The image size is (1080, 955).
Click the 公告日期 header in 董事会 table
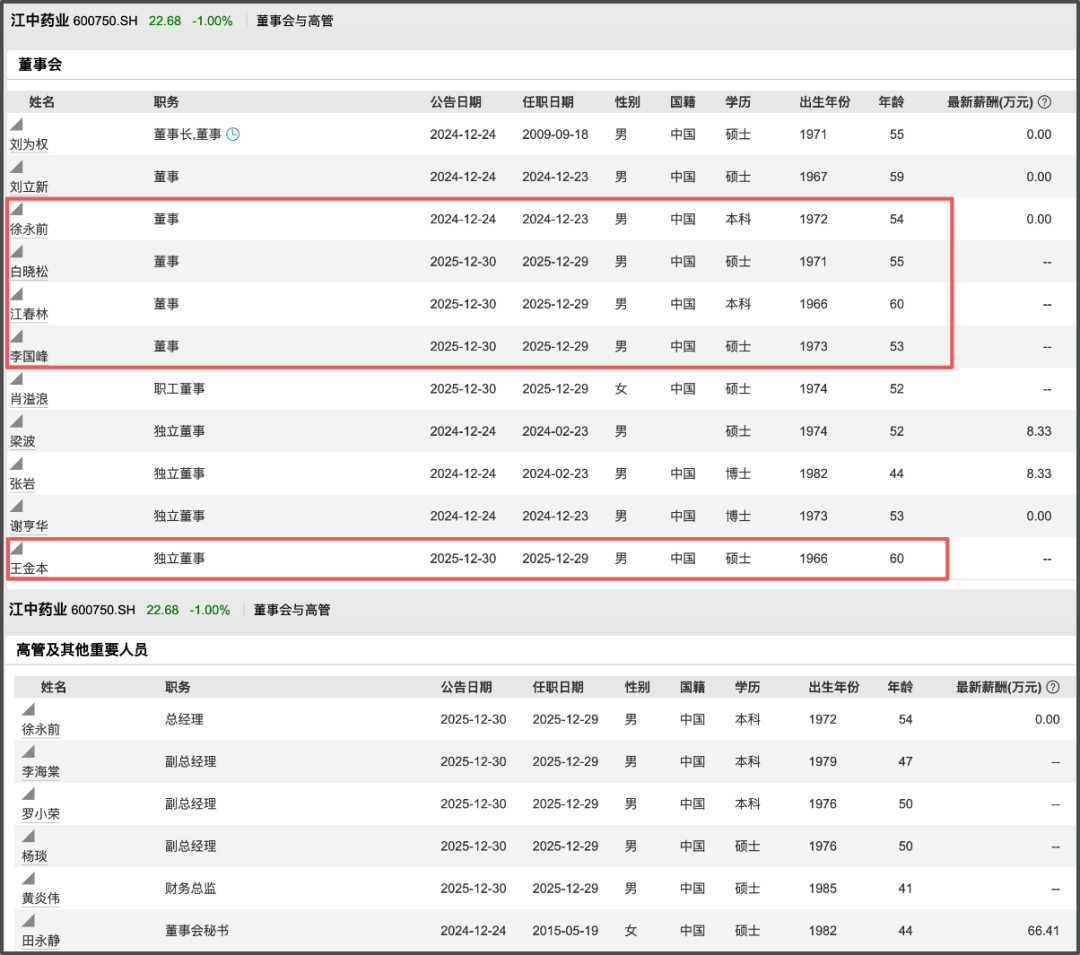[455, 102]
